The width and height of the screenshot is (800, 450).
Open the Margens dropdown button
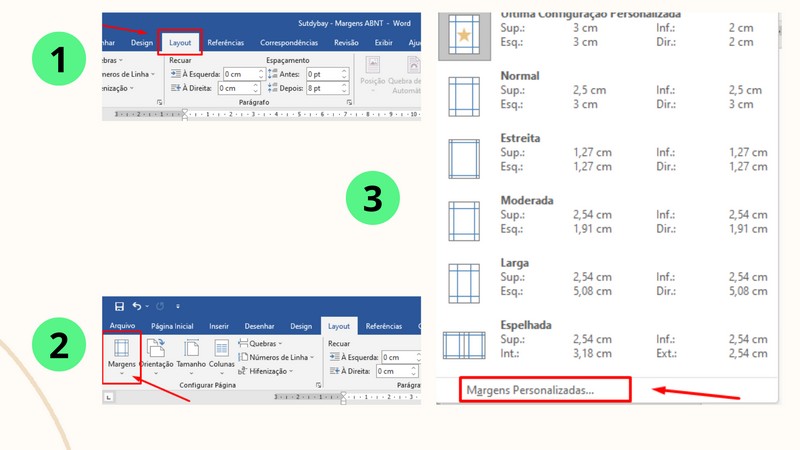(121, 357)
